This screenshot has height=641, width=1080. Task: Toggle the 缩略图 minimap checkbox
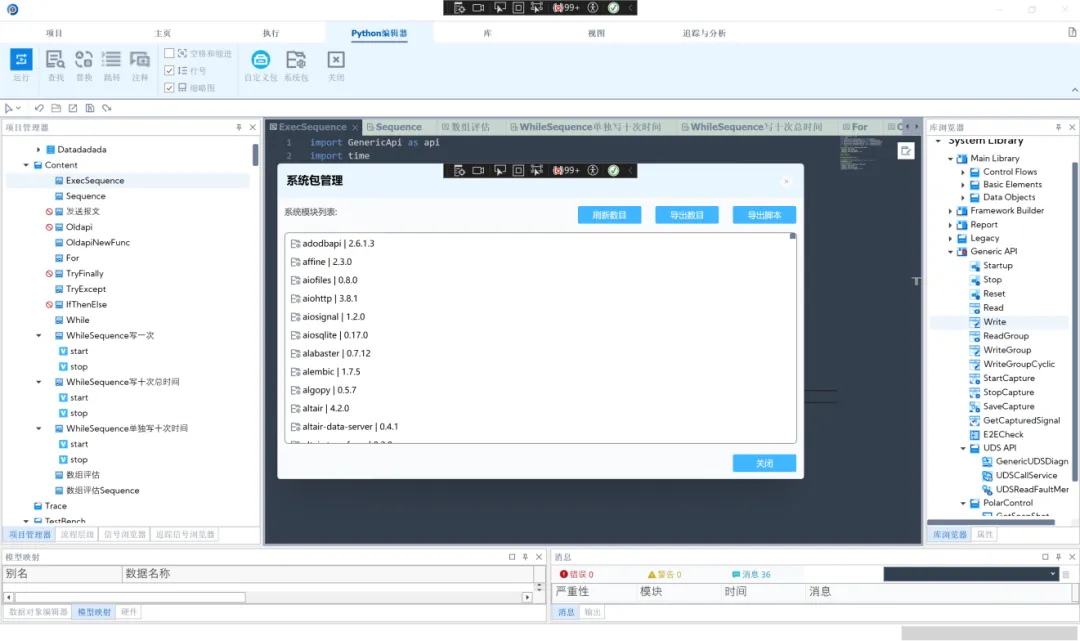pyautogui.click(x=169, y=87)
